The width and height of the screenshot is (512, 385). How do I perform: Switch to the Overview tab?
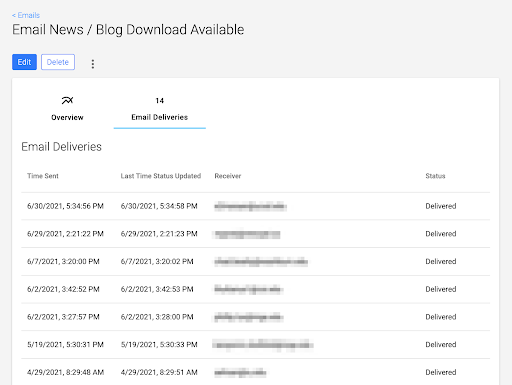(x=67, y=109)
